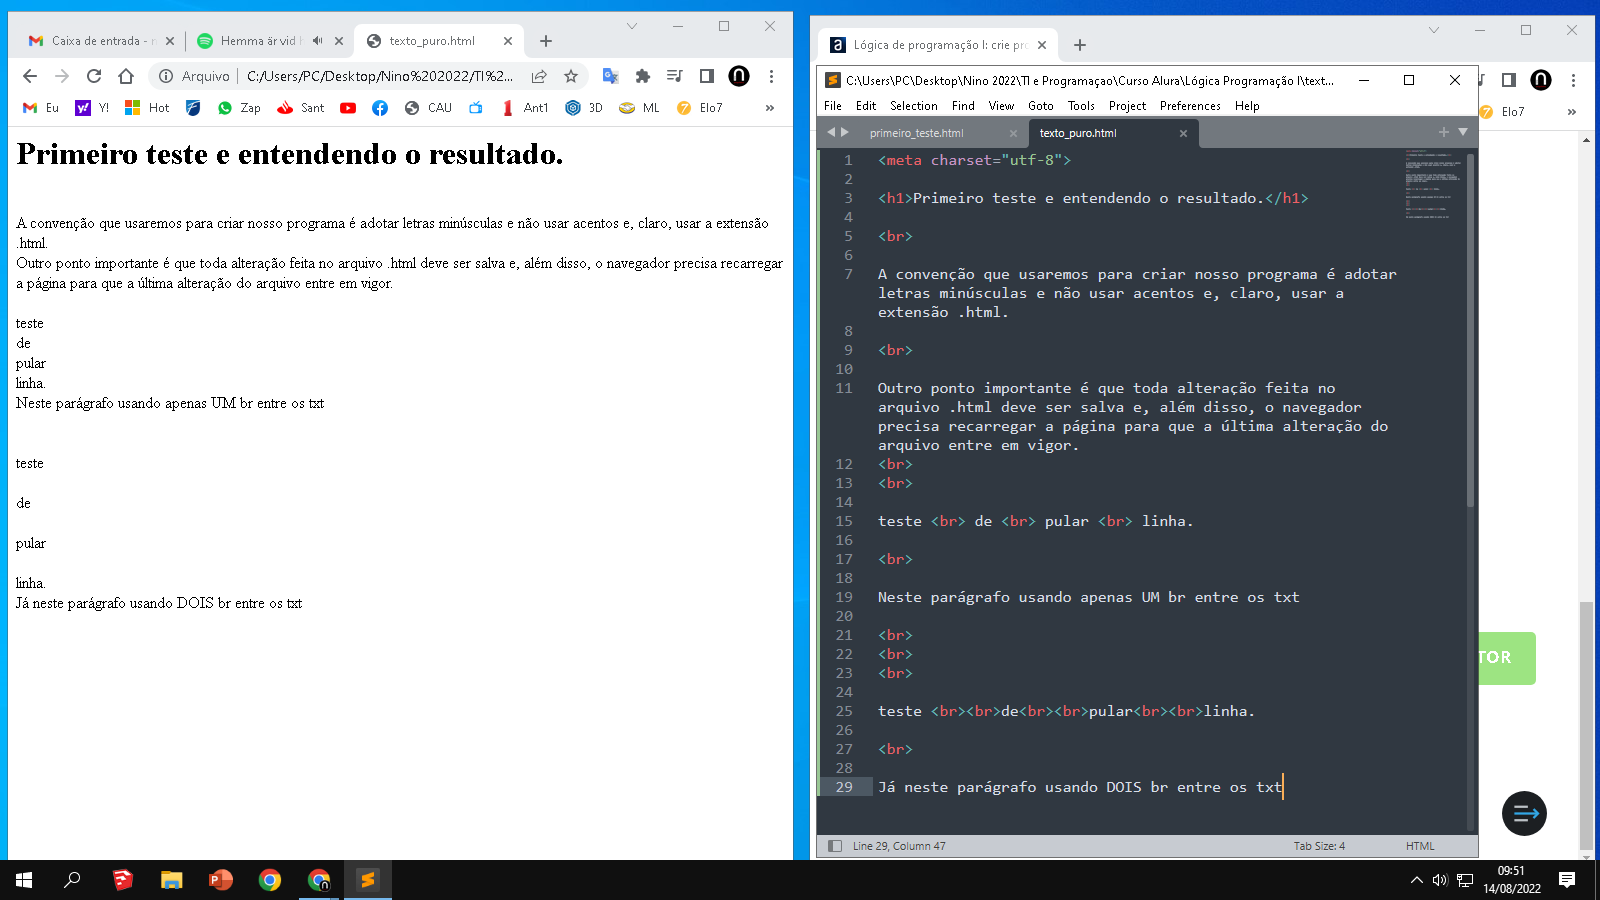Open the '3D' bookmark
This screenshot has width=1600, height=900.
584,108
